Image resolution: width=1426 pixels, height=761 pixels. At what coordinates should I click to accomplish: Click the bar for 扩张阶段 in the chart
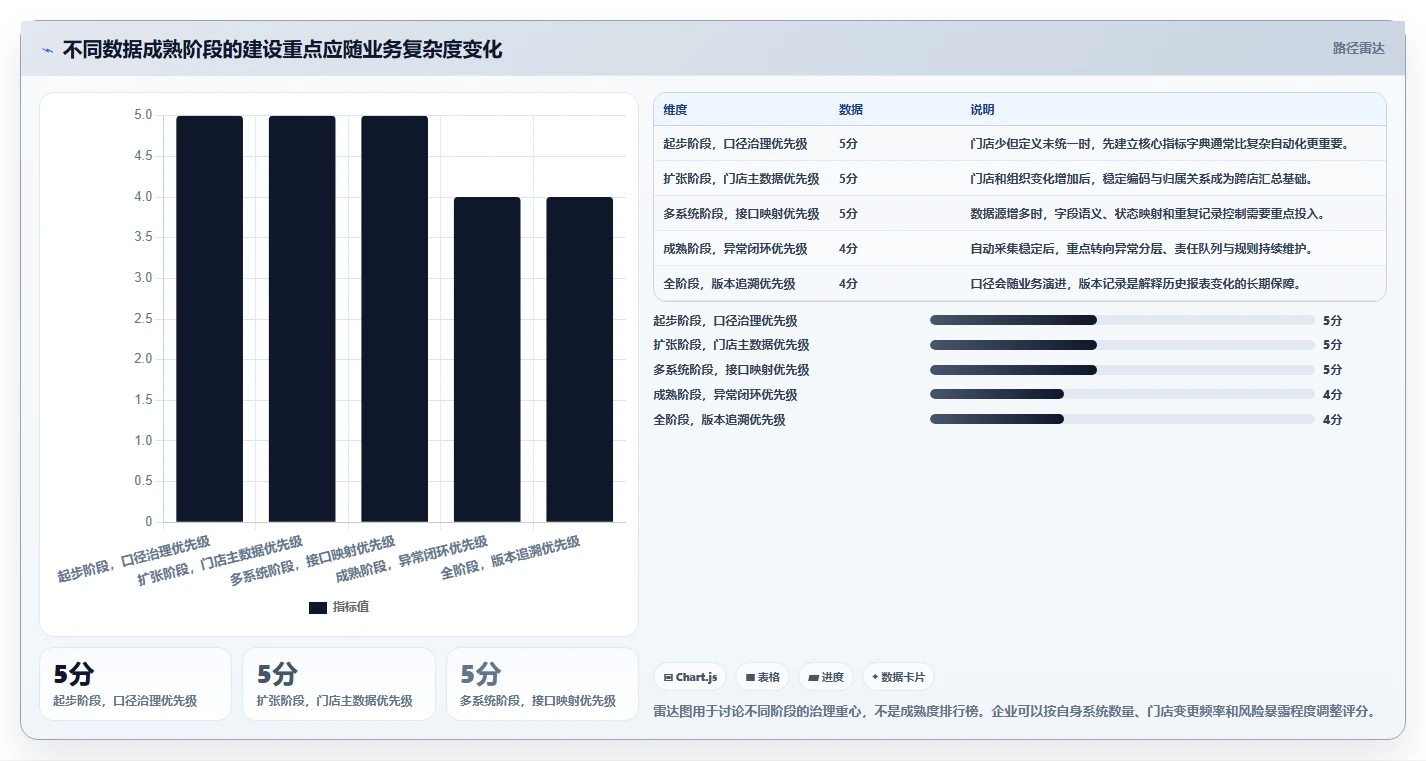pyautogui.click(x=302, y=319)
